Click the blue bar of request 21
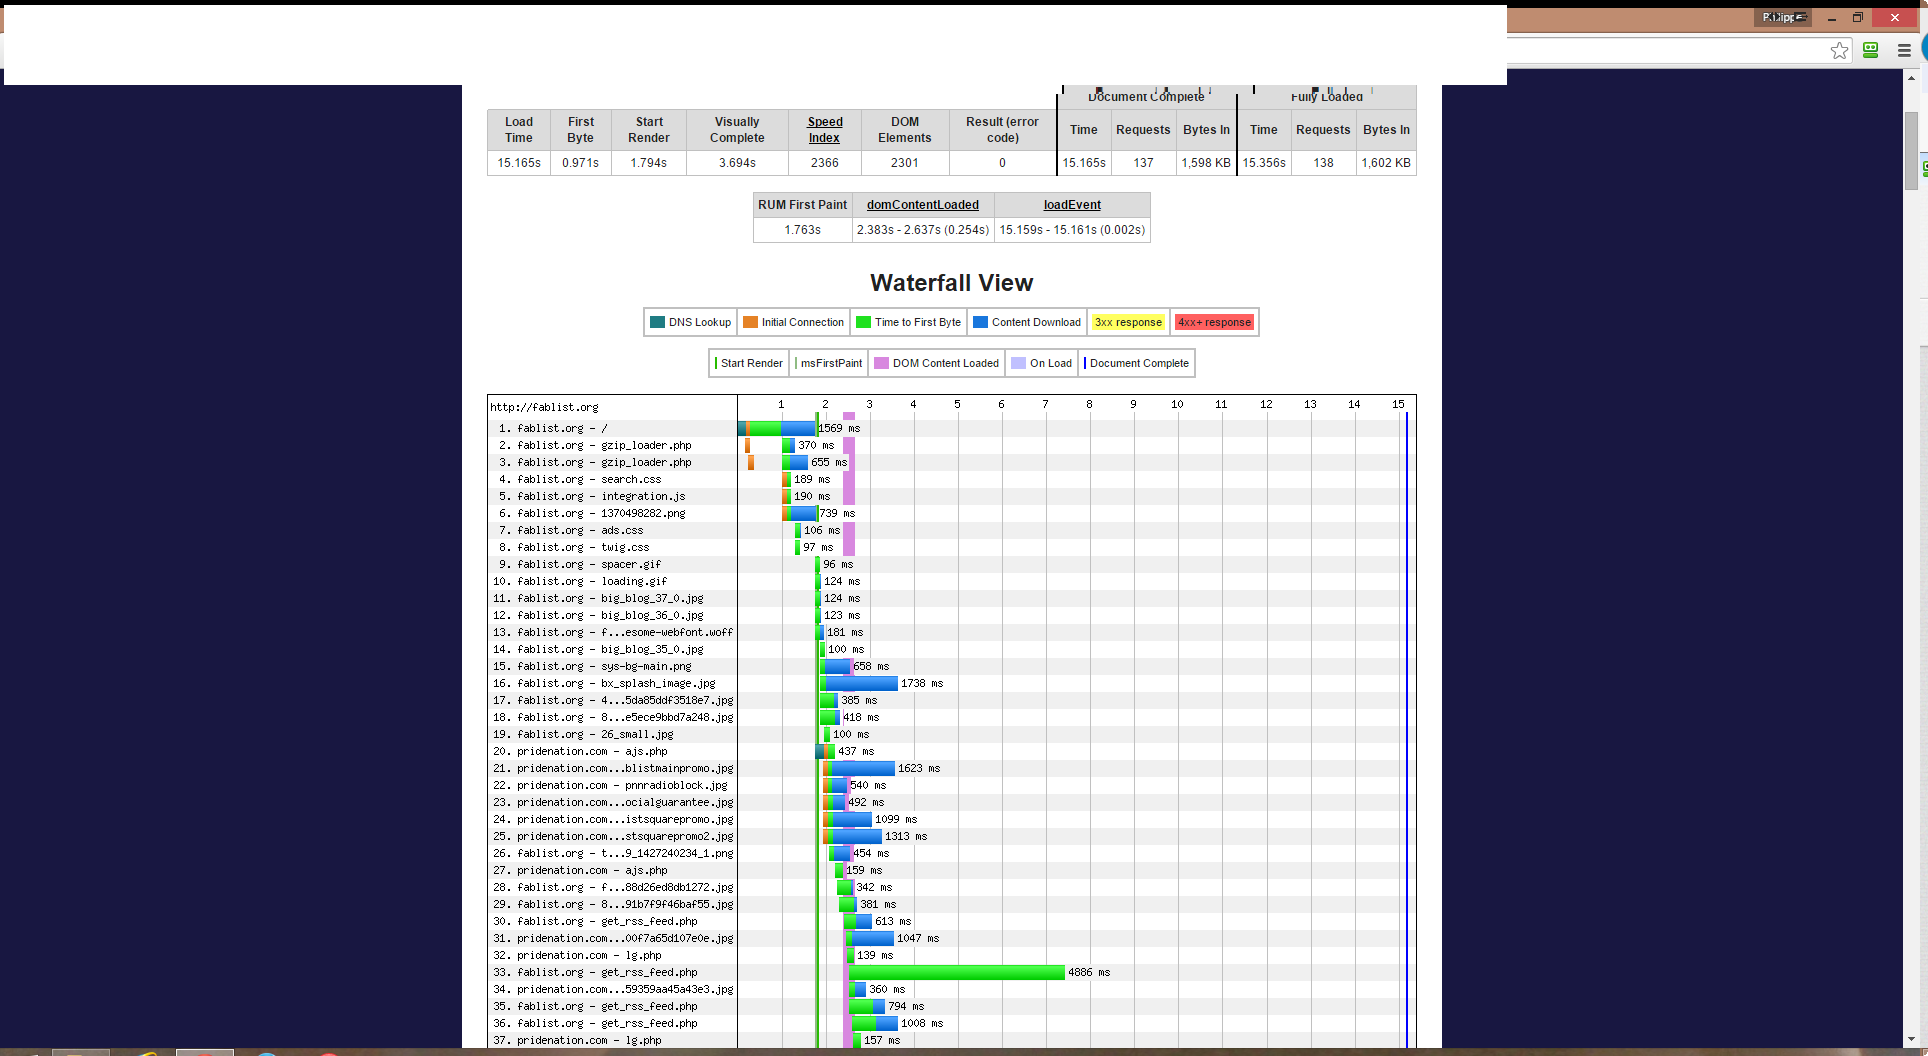The image size is (1928, 1056). point(863,768)
